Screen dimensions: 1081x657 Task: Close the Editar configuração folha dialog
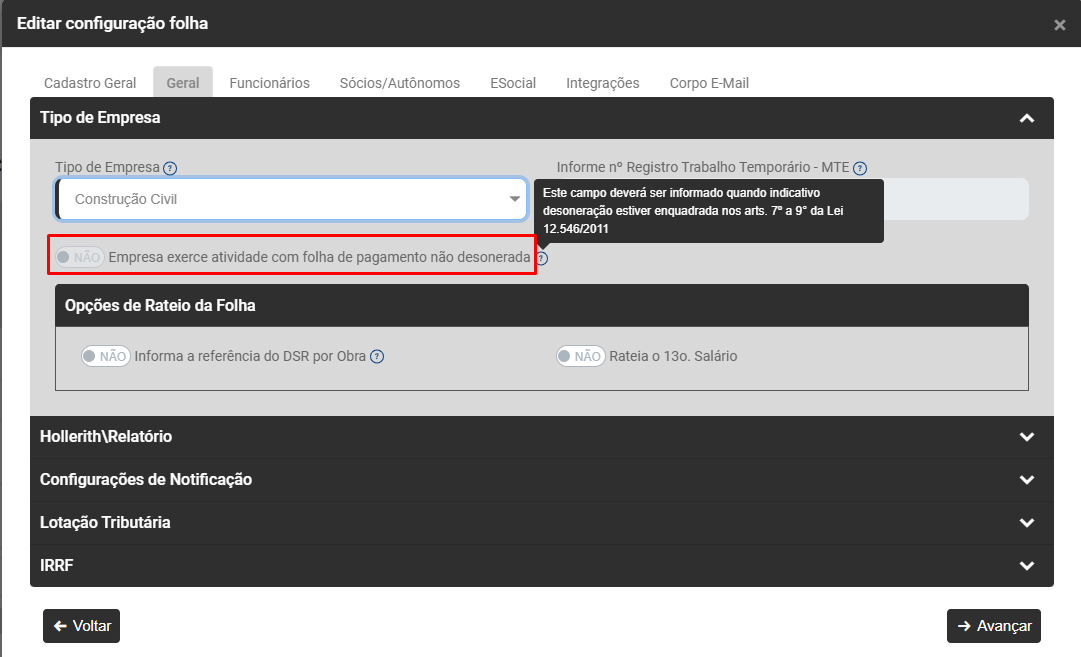click(x=1059, y=25)
